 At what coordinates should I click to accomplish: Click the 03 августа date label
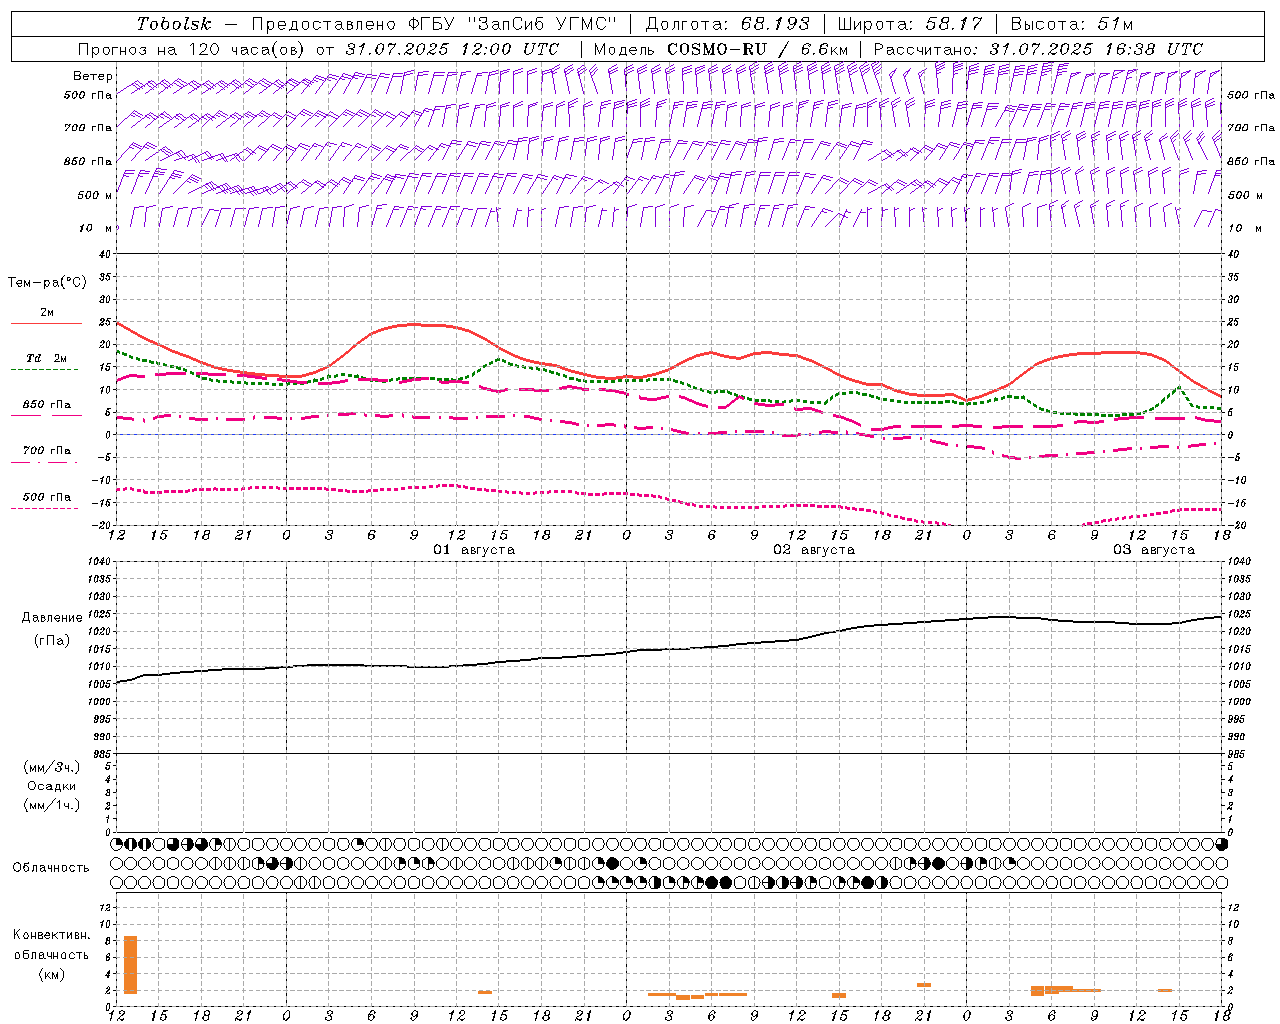1153,550
